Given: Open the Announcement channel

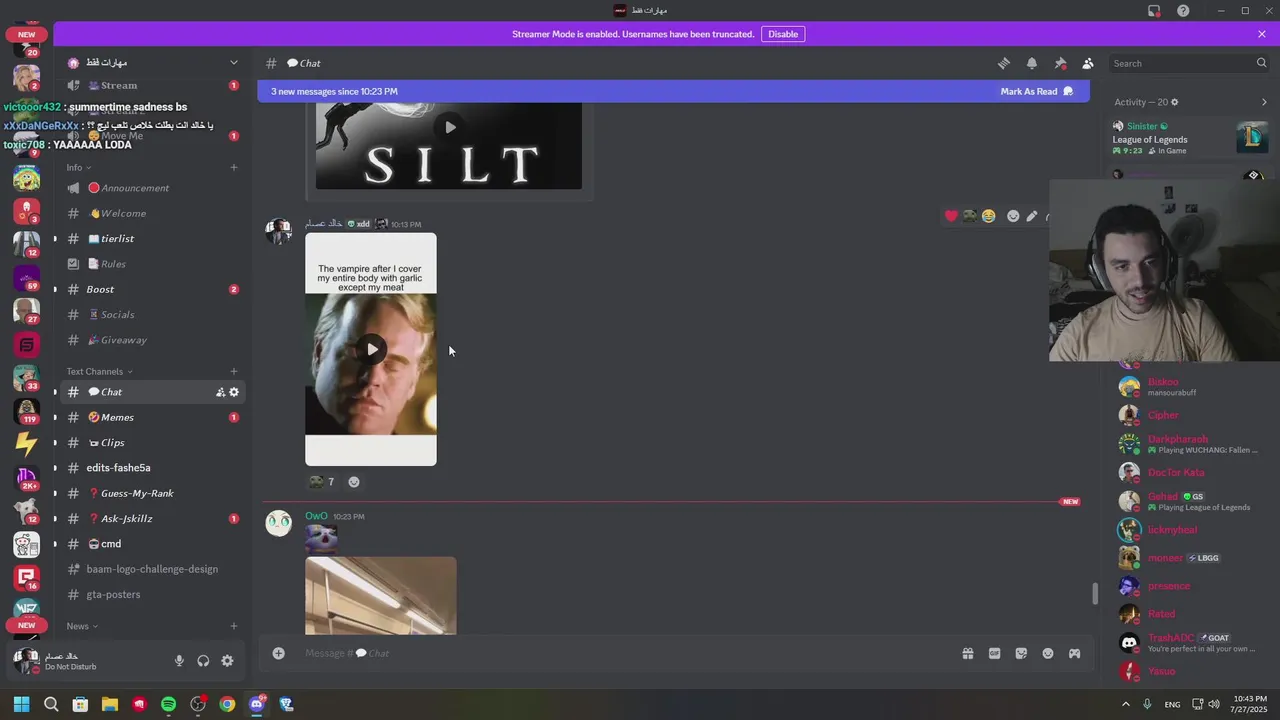Looking at the screenshot, I should 152,188.
